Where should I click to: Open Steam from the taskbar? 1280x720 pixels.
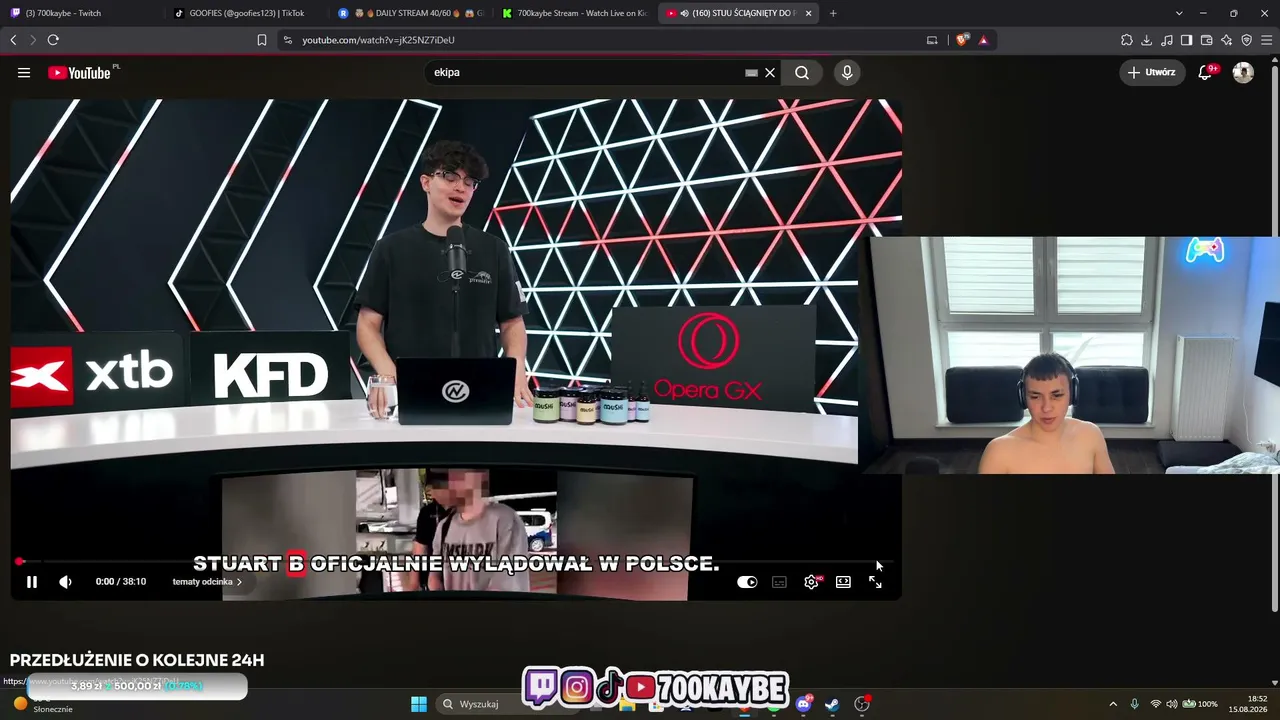(x=832, y=704)
